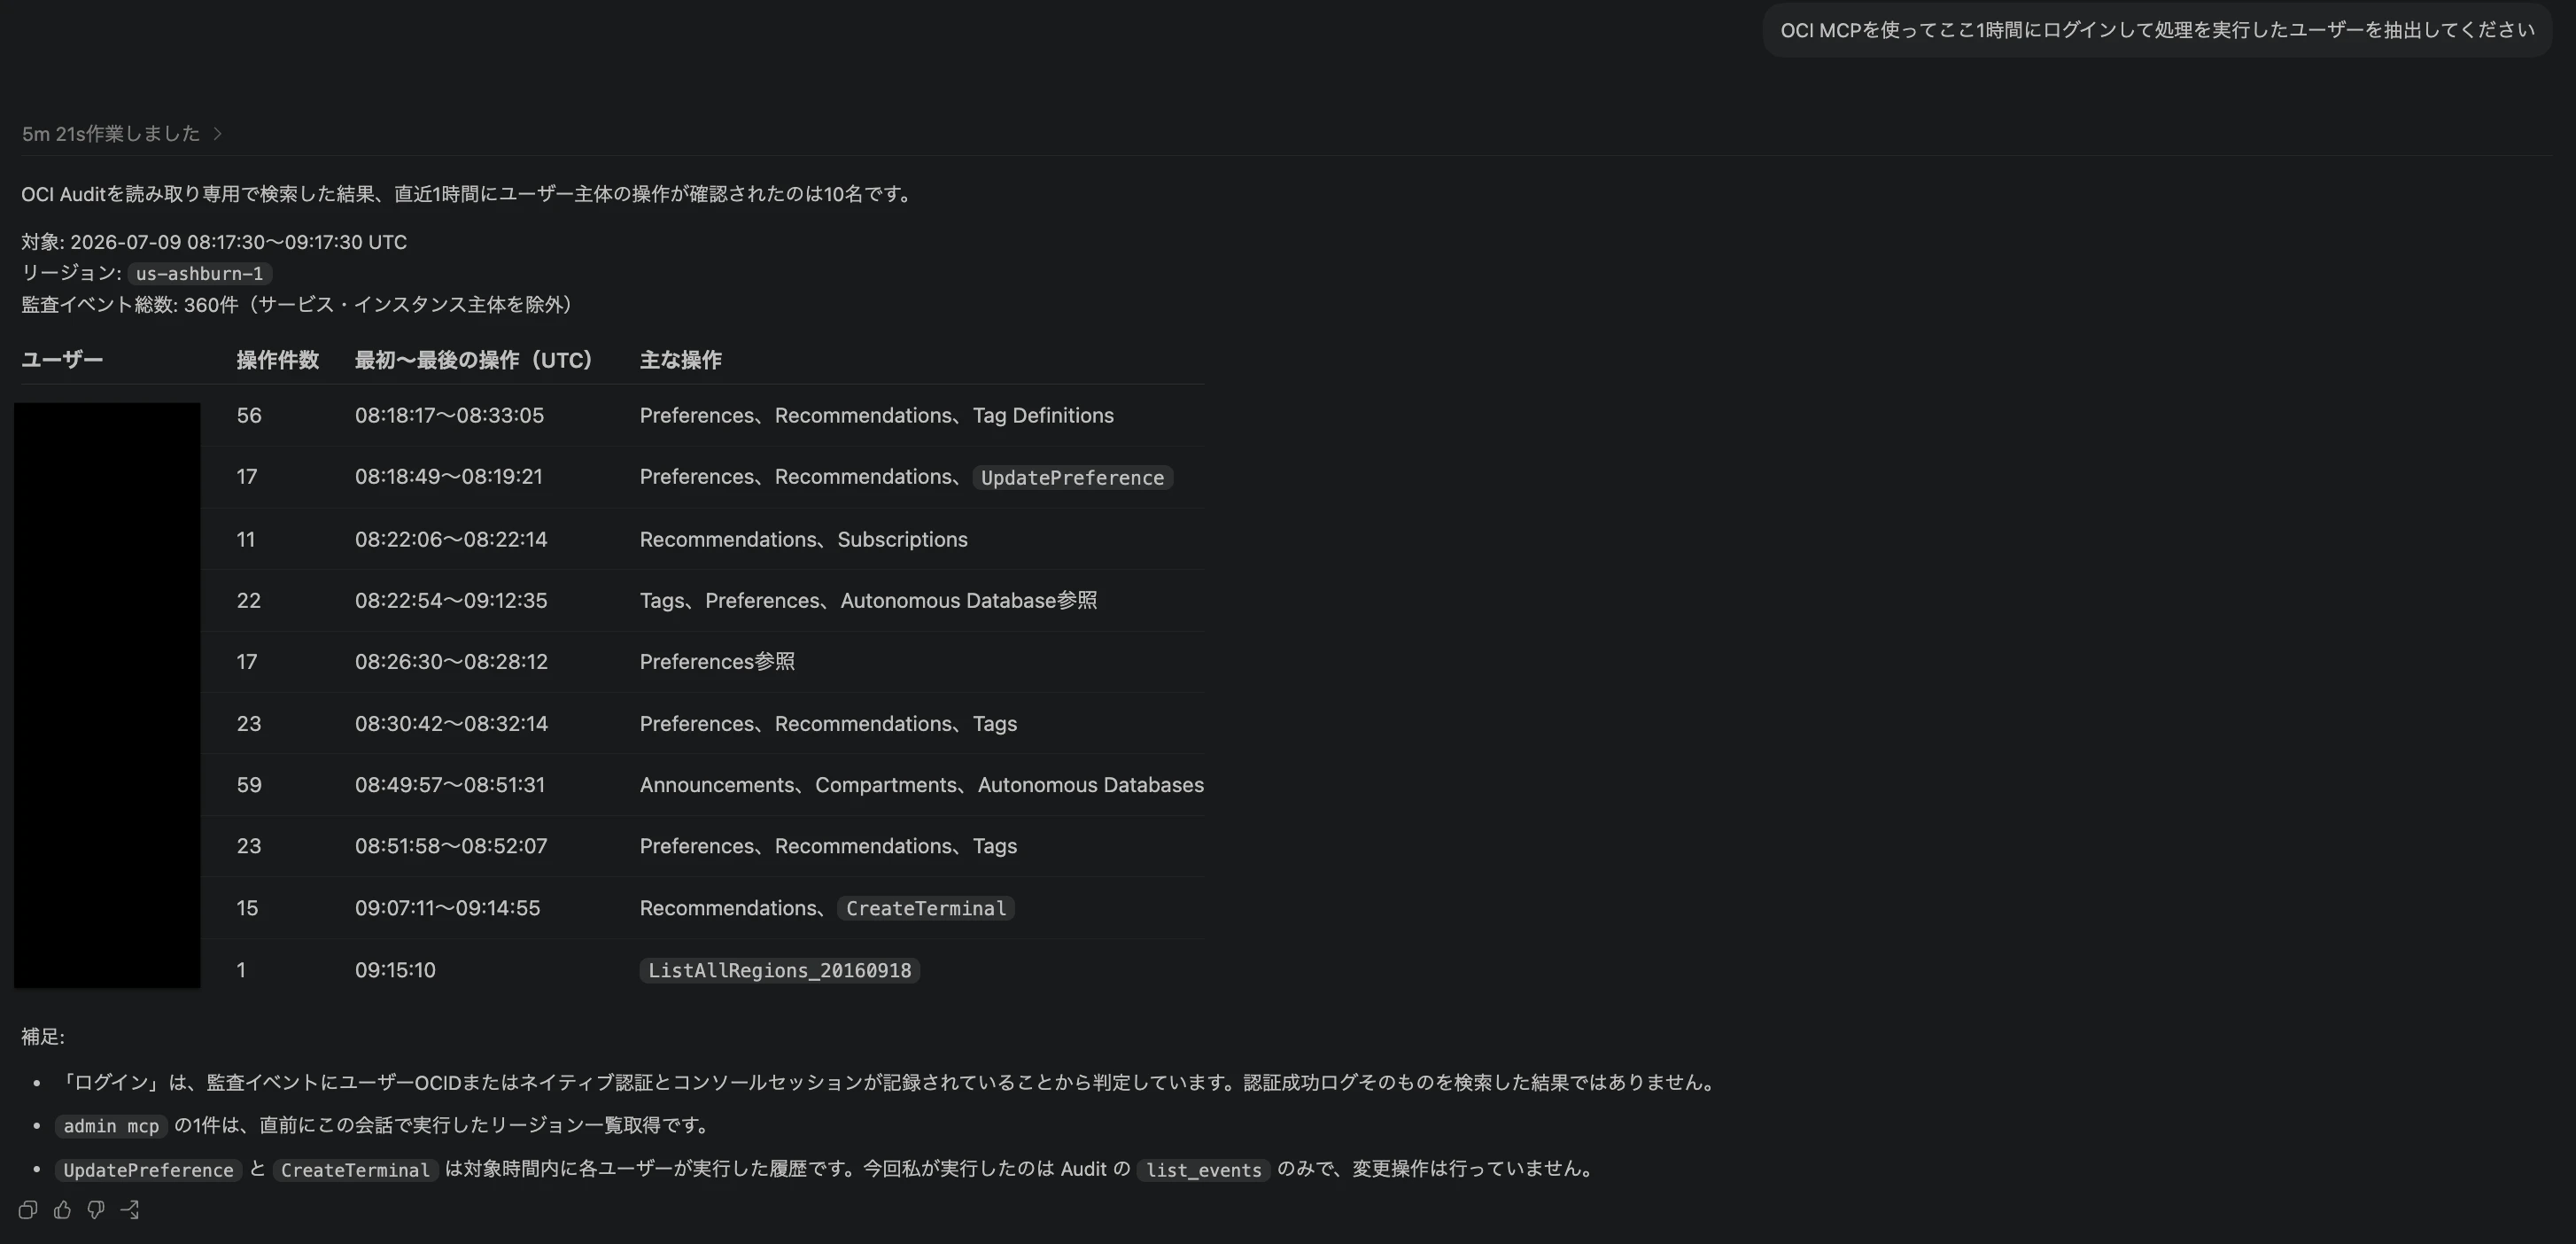Screen dimensions: 2576x1244
Task: Click the time range 08:49:57〜08:51:31
Action: [450, 785]
